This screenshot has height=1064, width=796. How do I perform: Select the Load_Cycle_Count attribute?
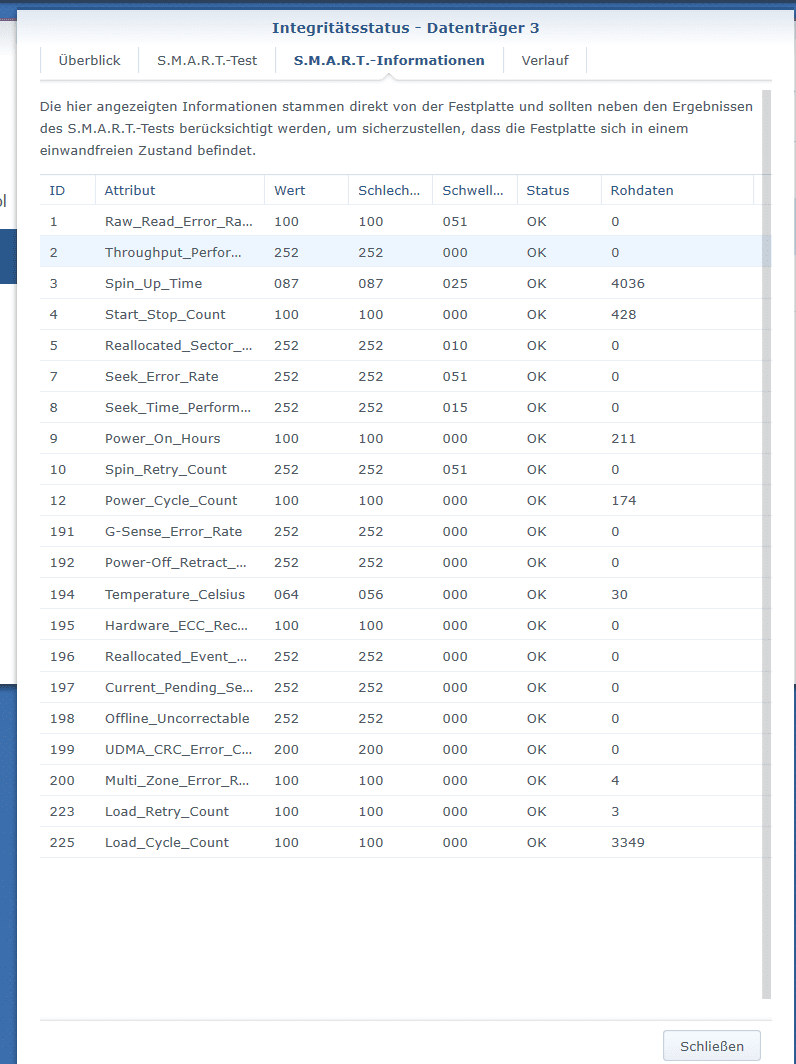click(167, 843)
